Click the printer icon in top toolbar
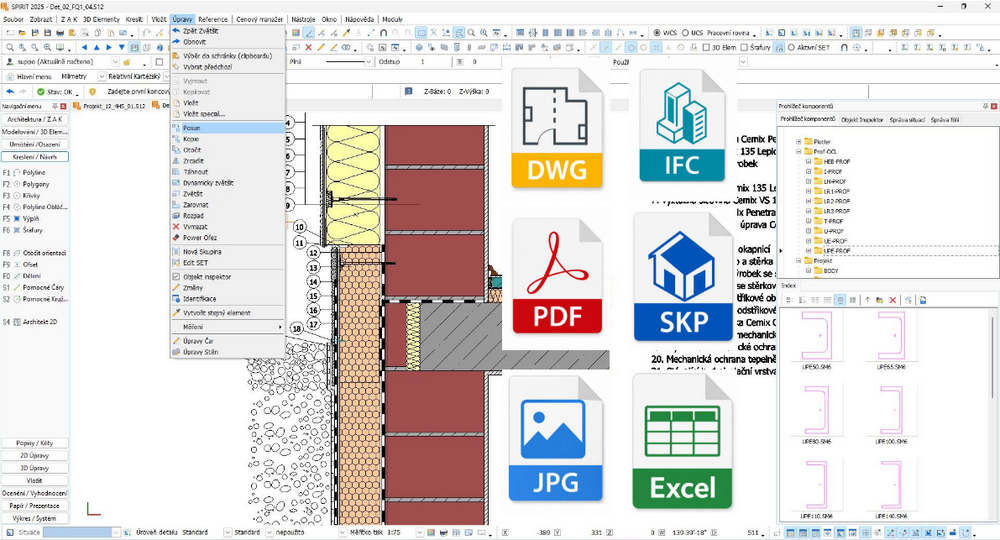The height and width of the screenshot is (540, 1000). pos(61,33)
